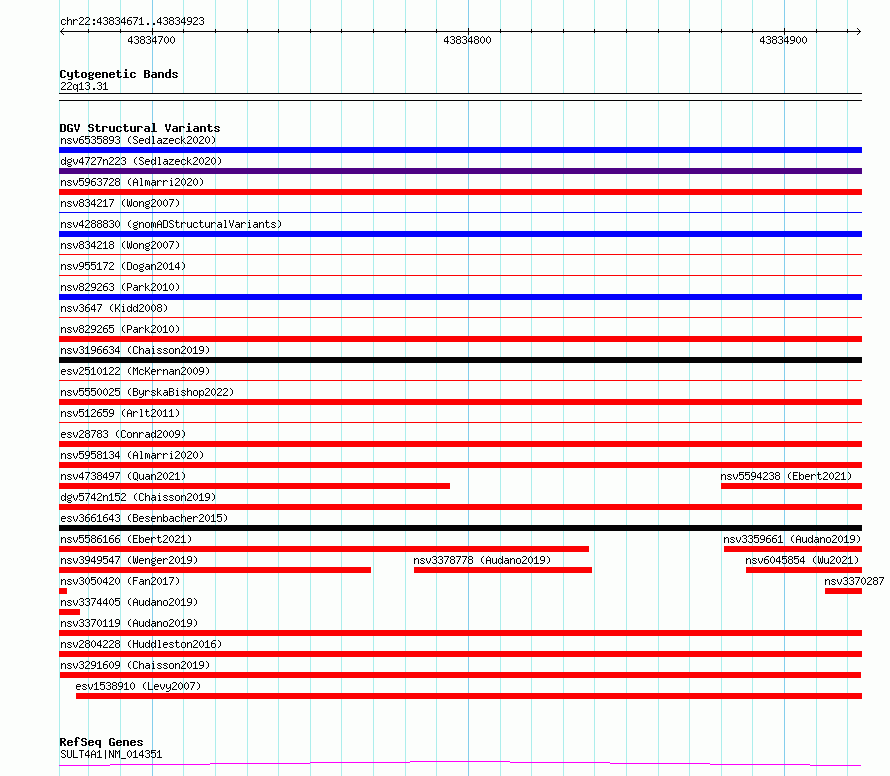Click ruler position 43834800

(x=467, y=40)
